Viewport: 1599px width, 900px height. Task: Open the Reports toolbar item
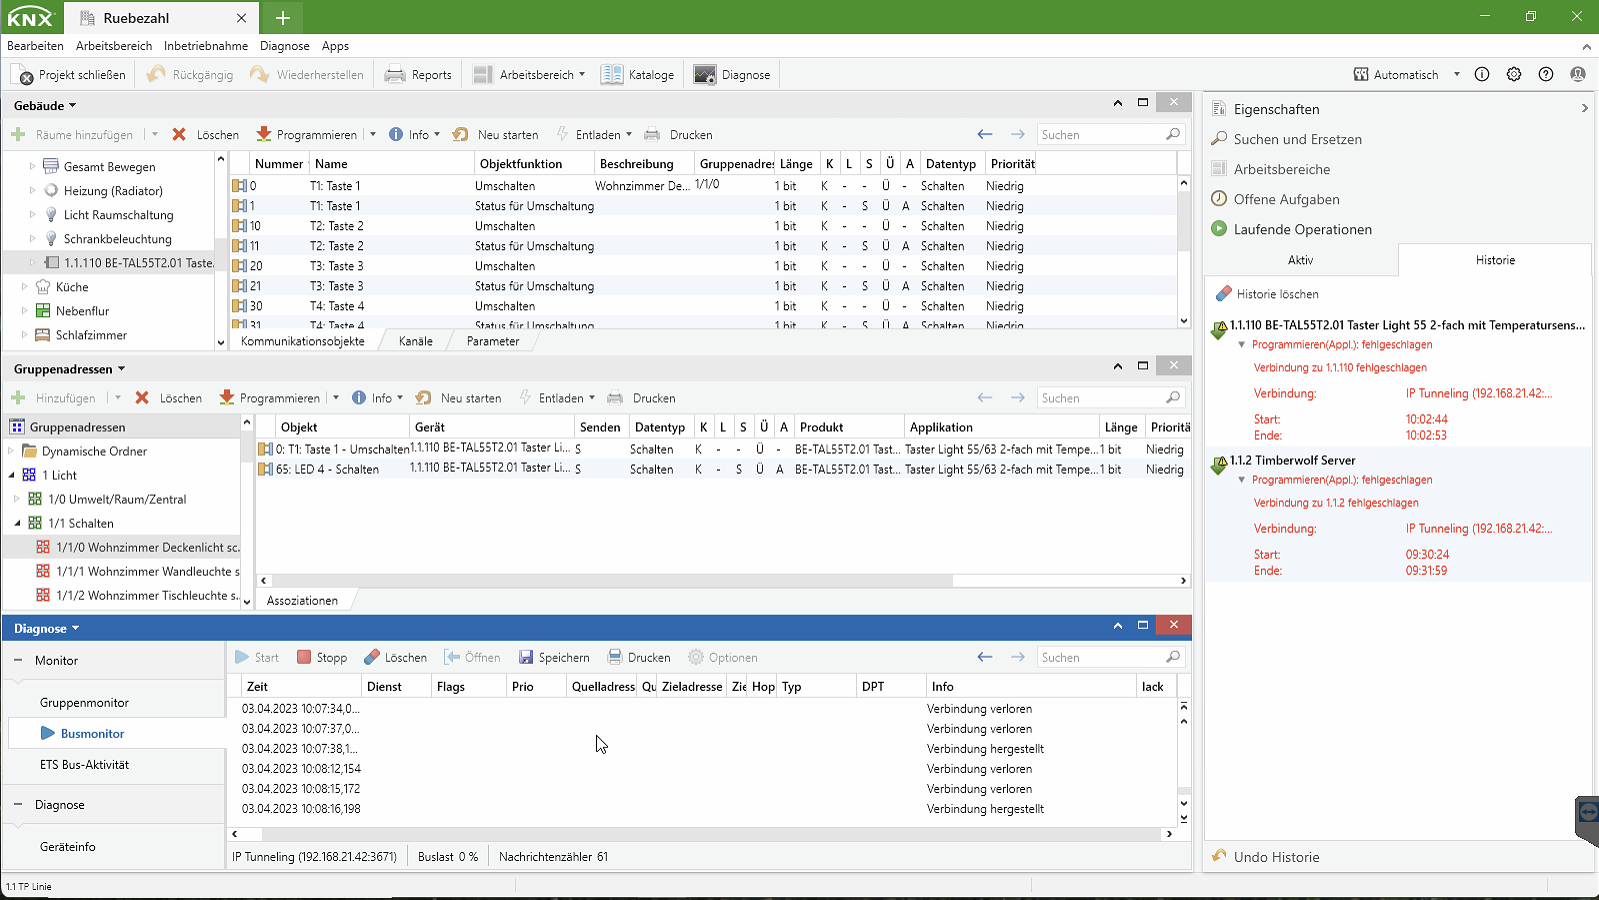click(418, 75)
